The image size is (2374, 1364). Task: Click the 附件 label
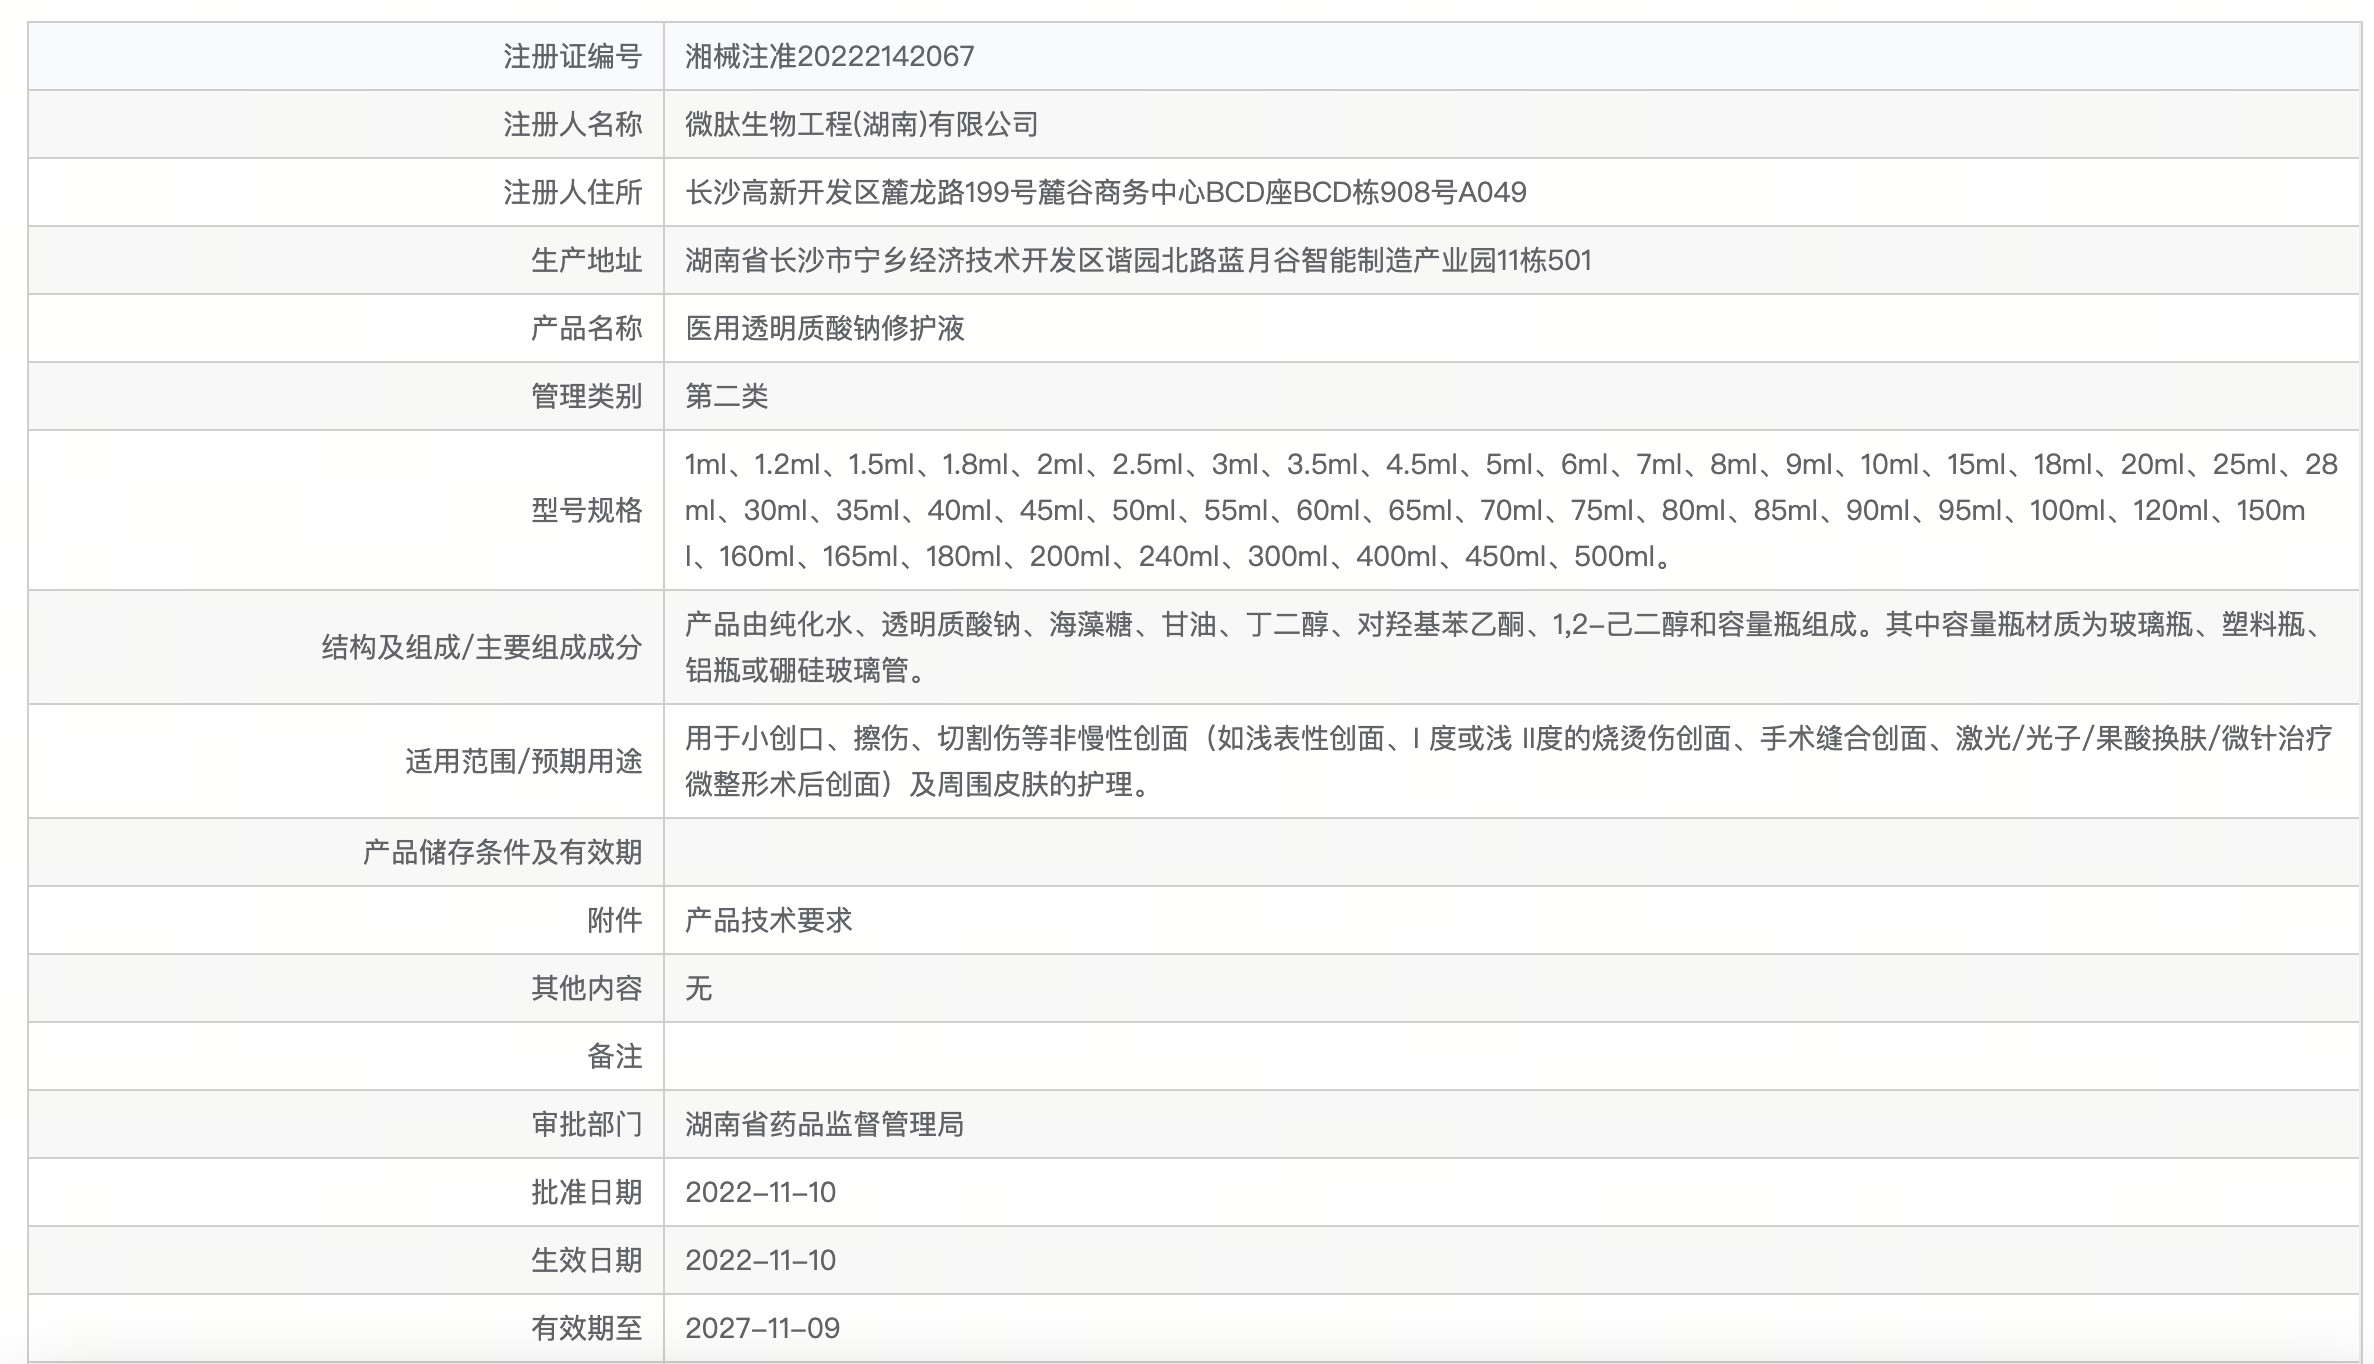(614, 920)
